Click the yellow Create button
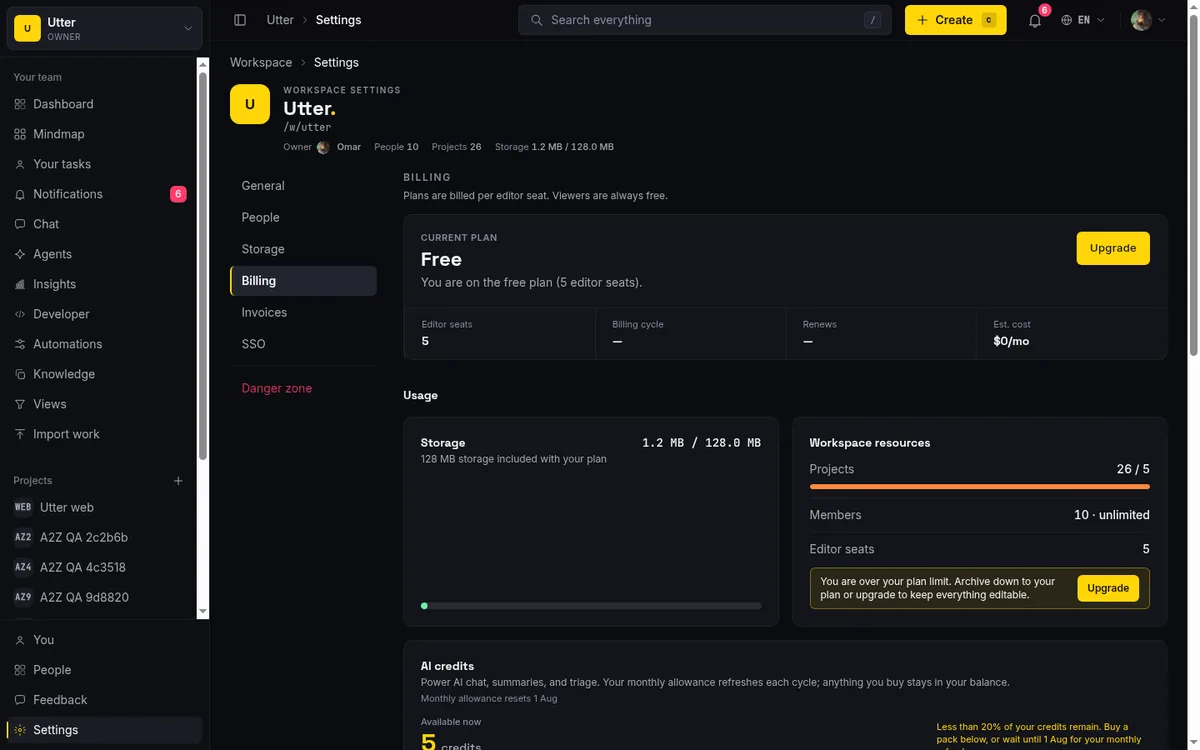Image resolution: width=1200 pixels, height=750 pixels. tap(955, 20)
